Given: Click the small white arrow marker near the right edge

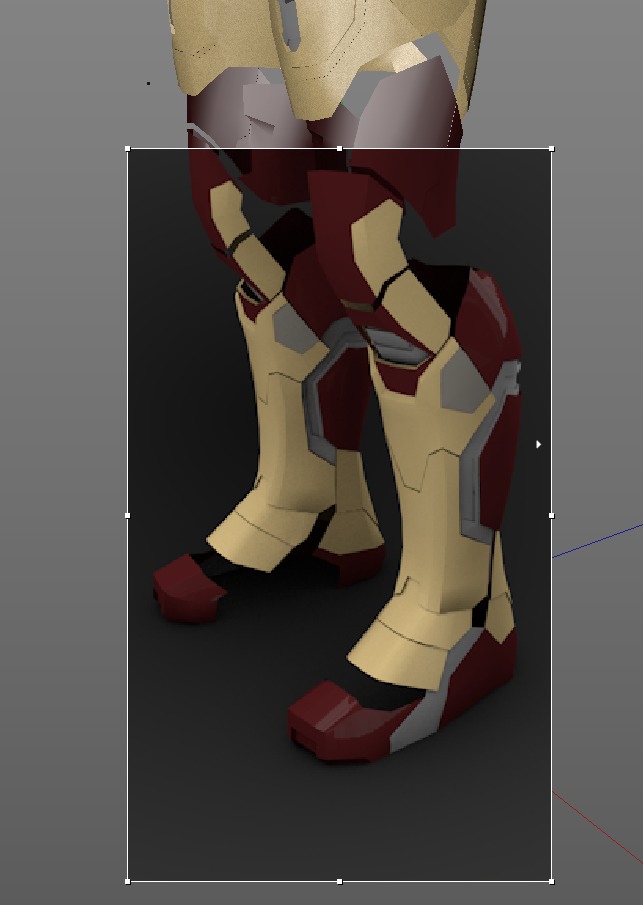Looking at the screenshot, I should pos(538,444).
